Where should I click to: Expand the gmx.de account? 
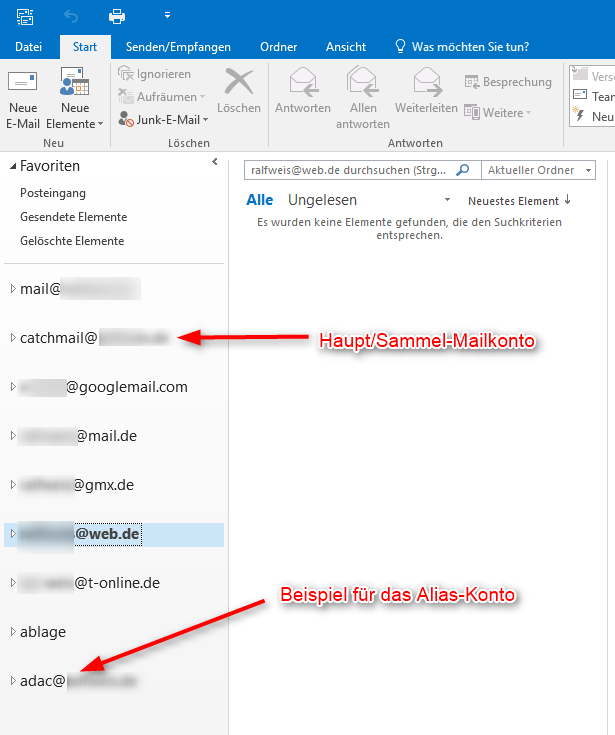click(x=13, y=485)
